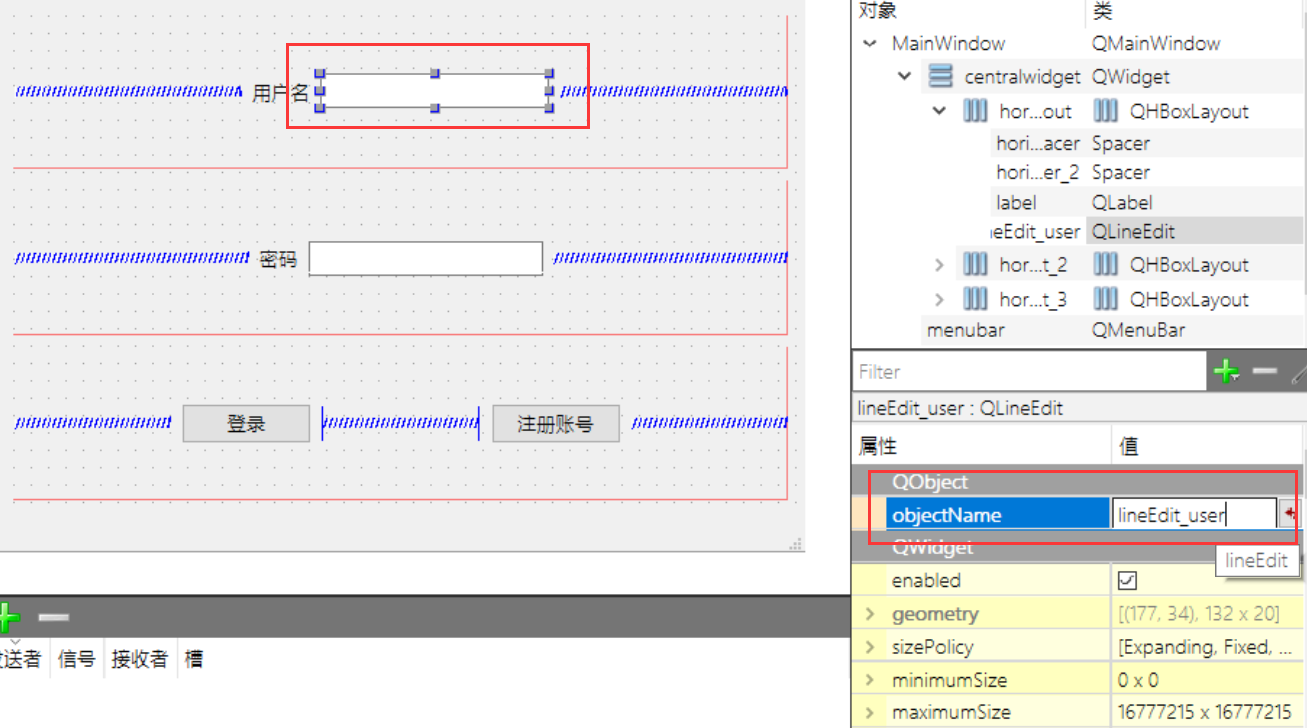
Task: Click the layout icon beside hor...t_3
Action: click(975, 299)
